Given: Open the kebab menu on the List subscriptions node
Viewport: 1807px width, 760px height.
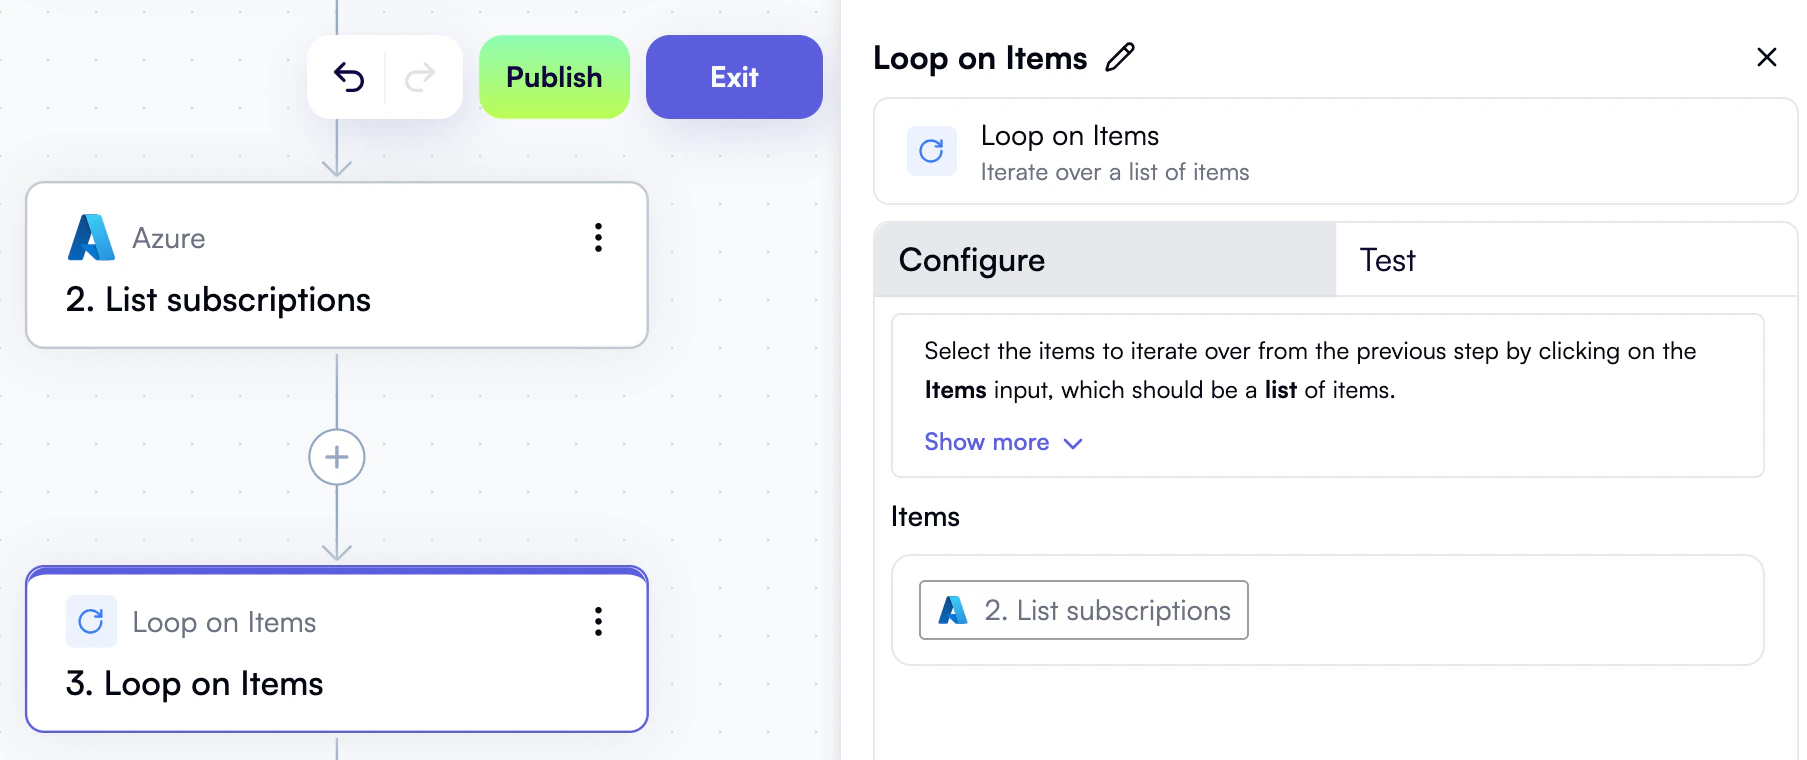Looking at the screenshot, I should (598, 238).
